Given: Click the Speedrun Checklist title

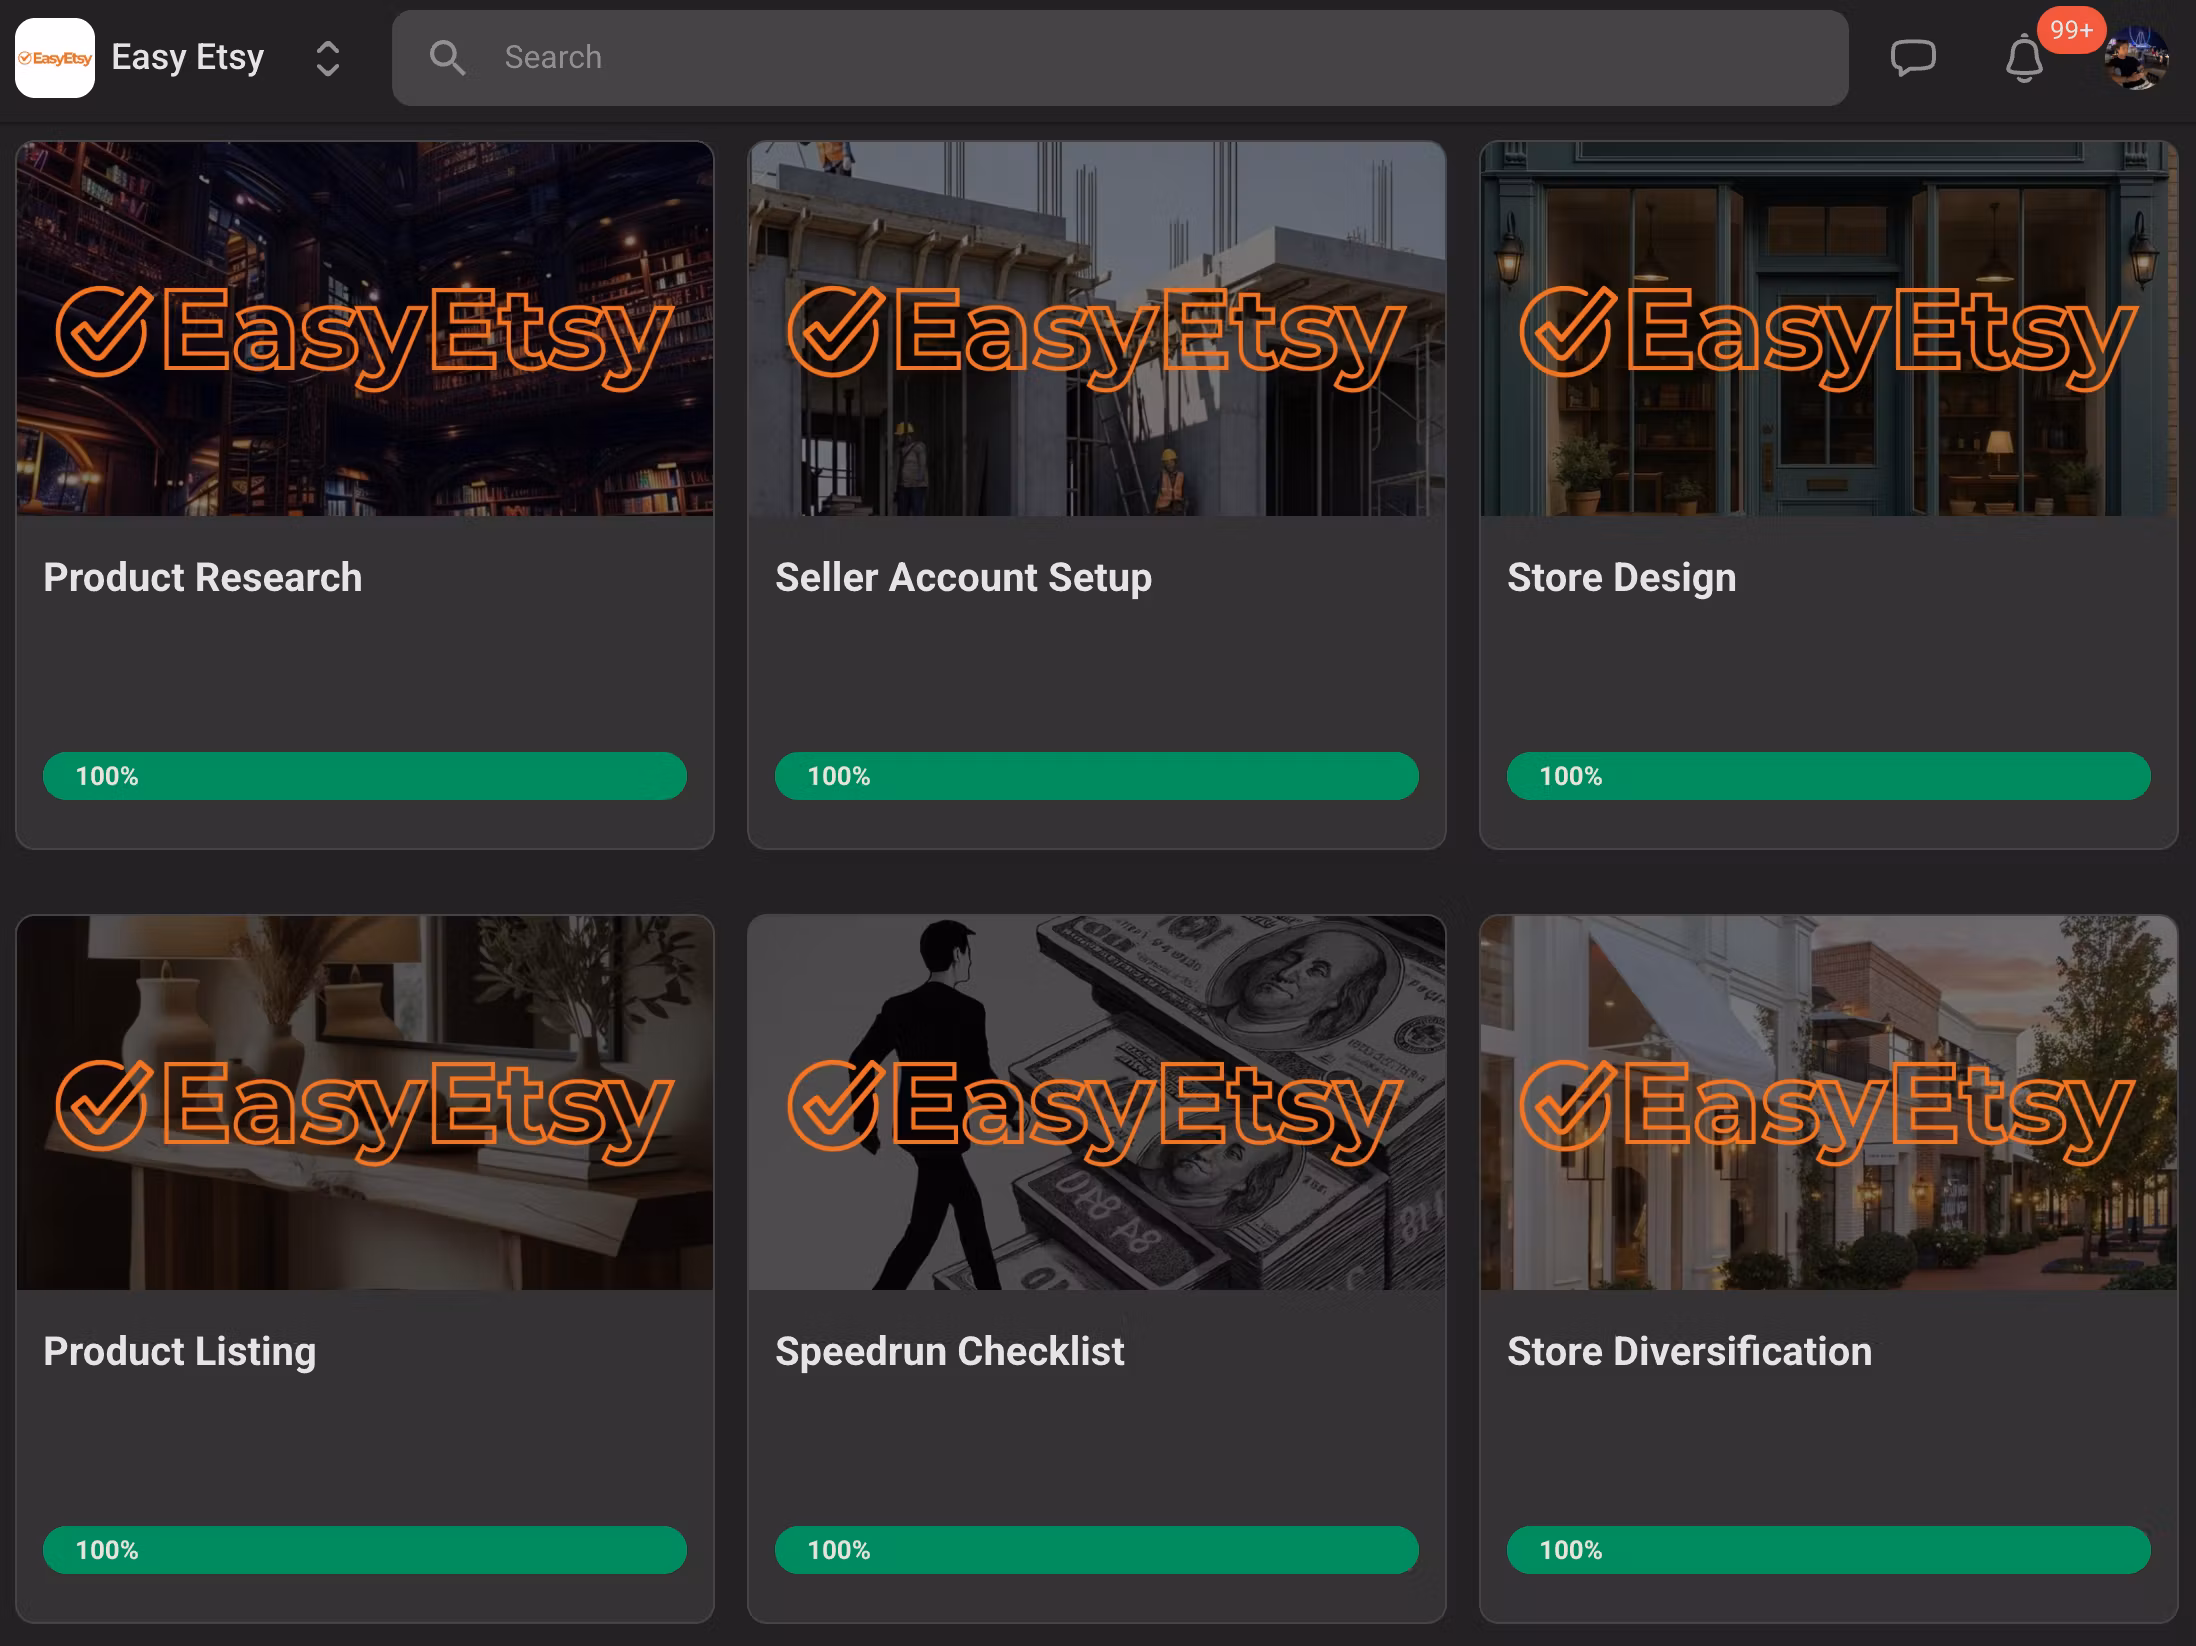Looking at the screenshot, I should (950, 1352).
